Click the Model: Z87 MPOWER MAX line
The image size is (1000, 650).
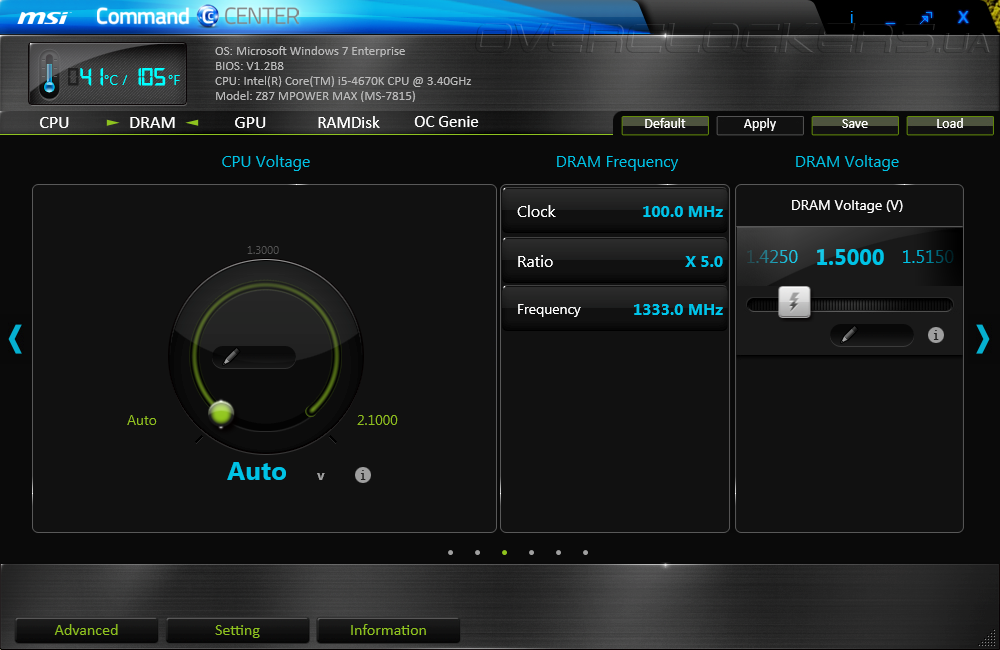[x=315, y=96]
